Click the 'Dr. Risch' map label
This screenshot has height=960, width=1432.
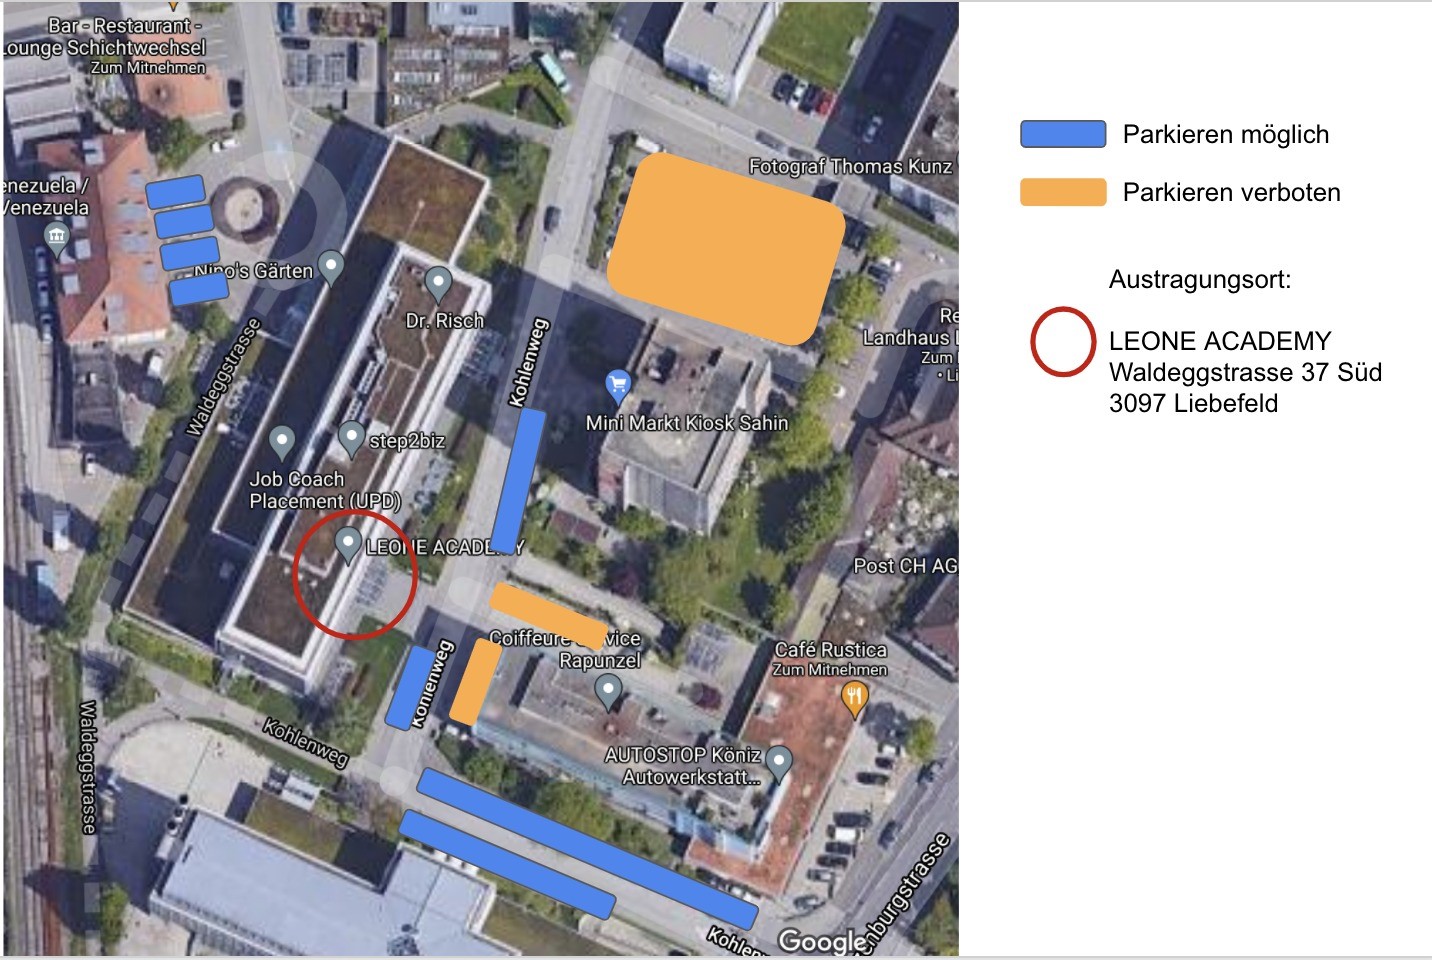point(444,321)
